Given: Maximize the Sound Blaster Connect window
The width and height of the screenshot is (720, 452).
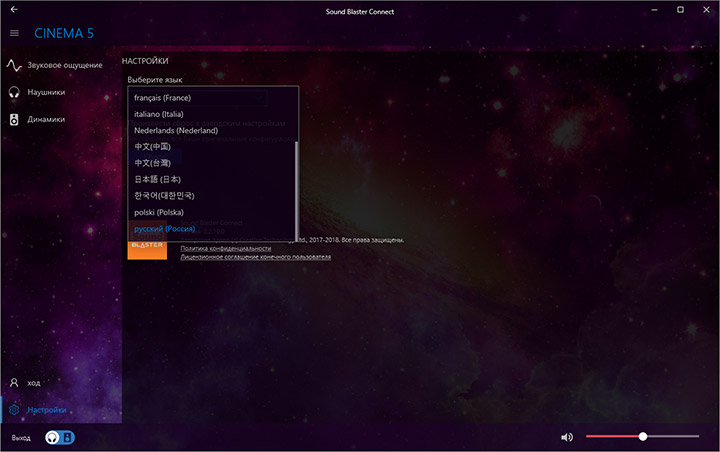Looking at the screenshot, I should (681, 10).
